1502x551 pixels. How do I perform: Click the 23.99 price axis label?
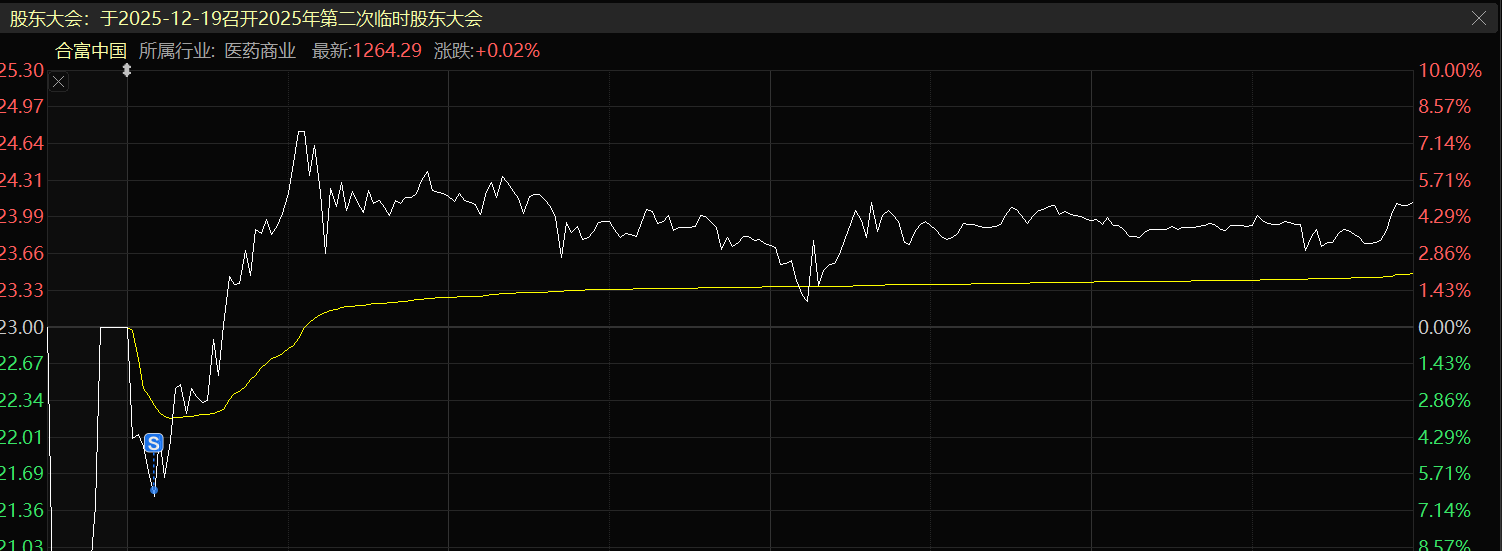(22, 216)
